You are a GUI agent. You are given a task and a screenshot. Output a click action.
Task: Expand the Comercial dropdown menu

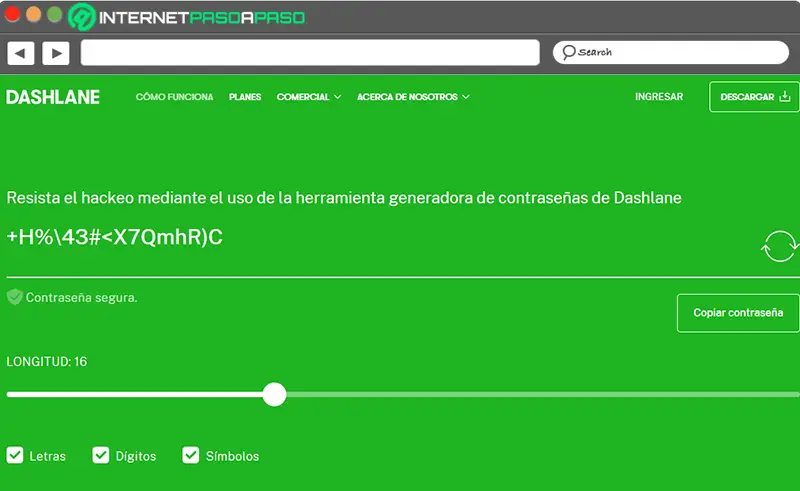coord(309,97)
